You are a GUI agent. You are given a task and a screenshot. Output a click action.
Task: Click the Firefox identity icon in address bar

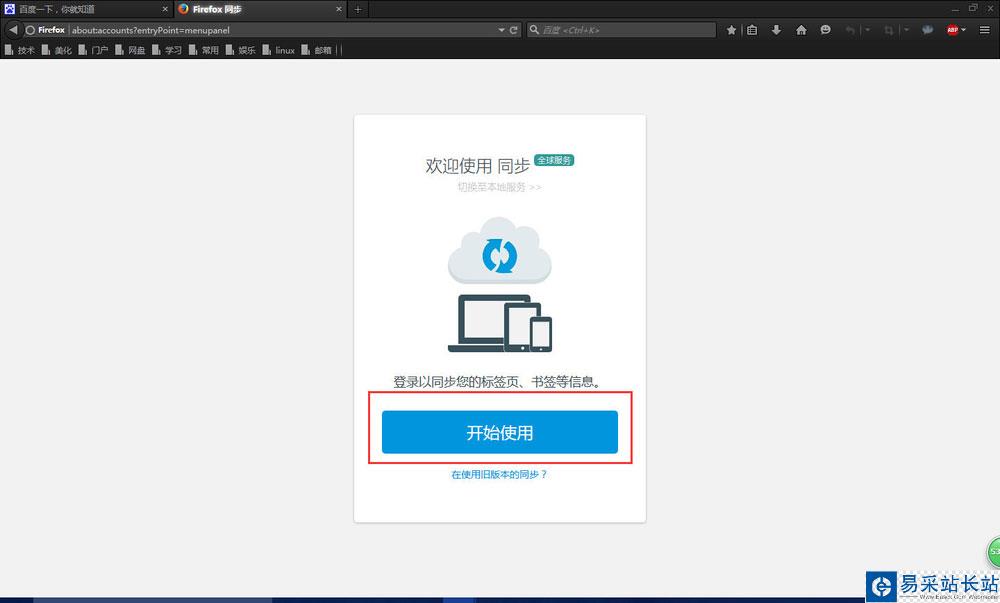coord(45,30)
